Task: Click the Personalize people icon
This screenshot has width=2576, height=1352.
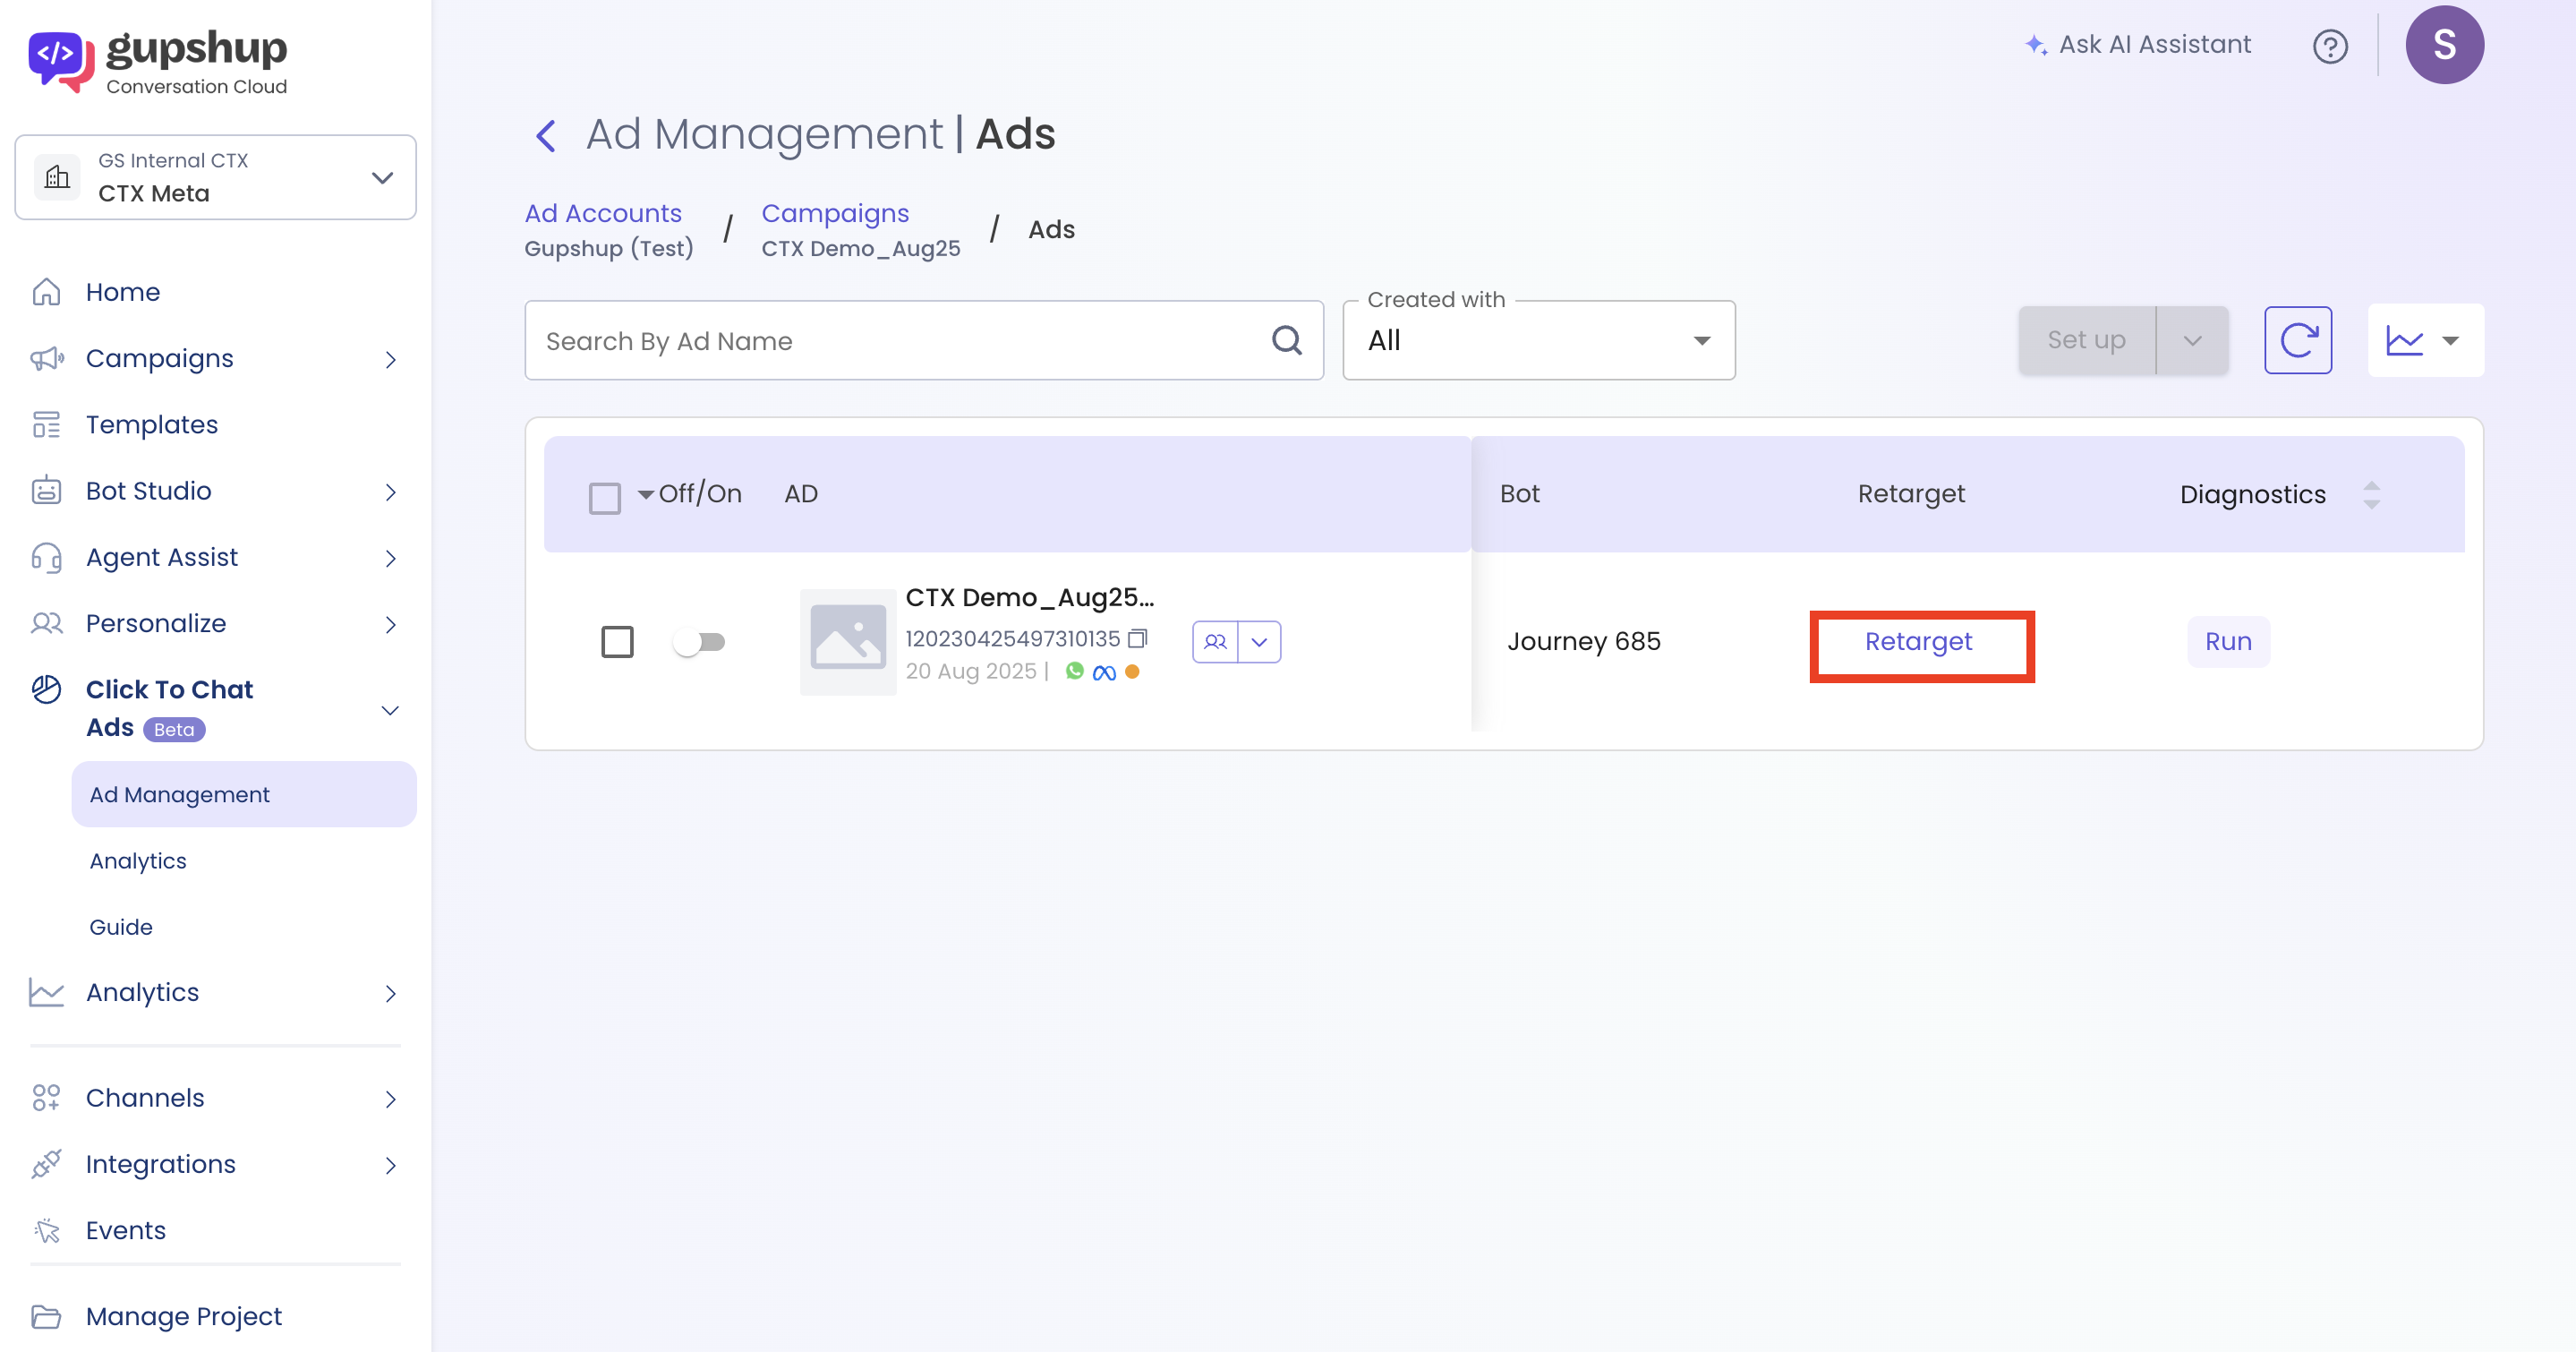Action: (46, 624)
